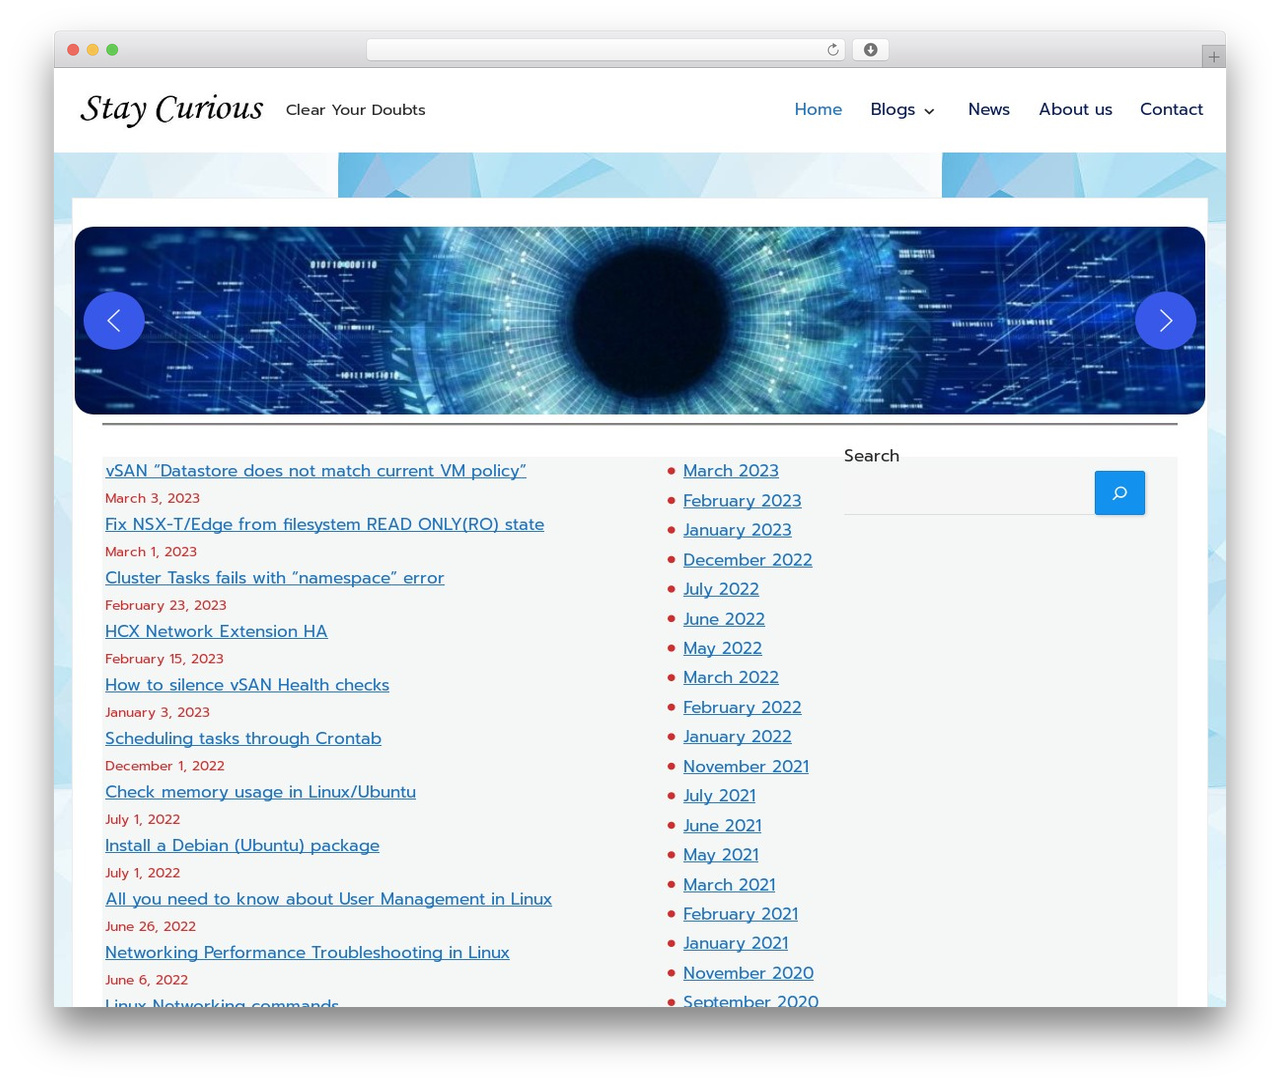Screen dimensions: 1280x1084
Task: Open Scheduling tasks through Crontab post
Action: click(243, 738)
